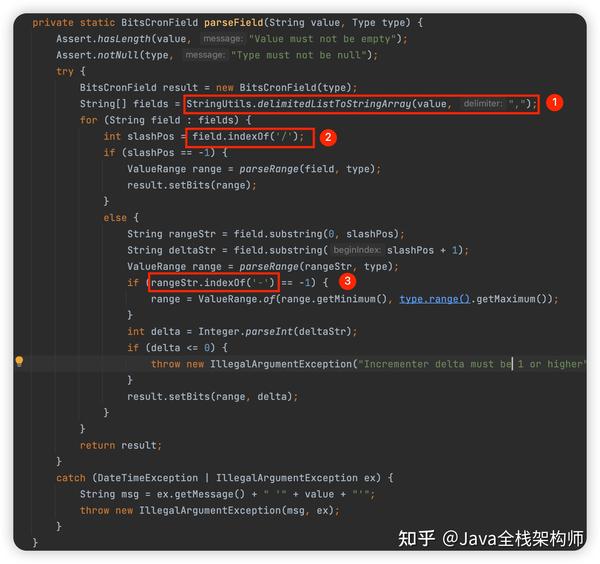The image size is (600, 564).
Task: Click the else keyword
Action: pos(115,218)
